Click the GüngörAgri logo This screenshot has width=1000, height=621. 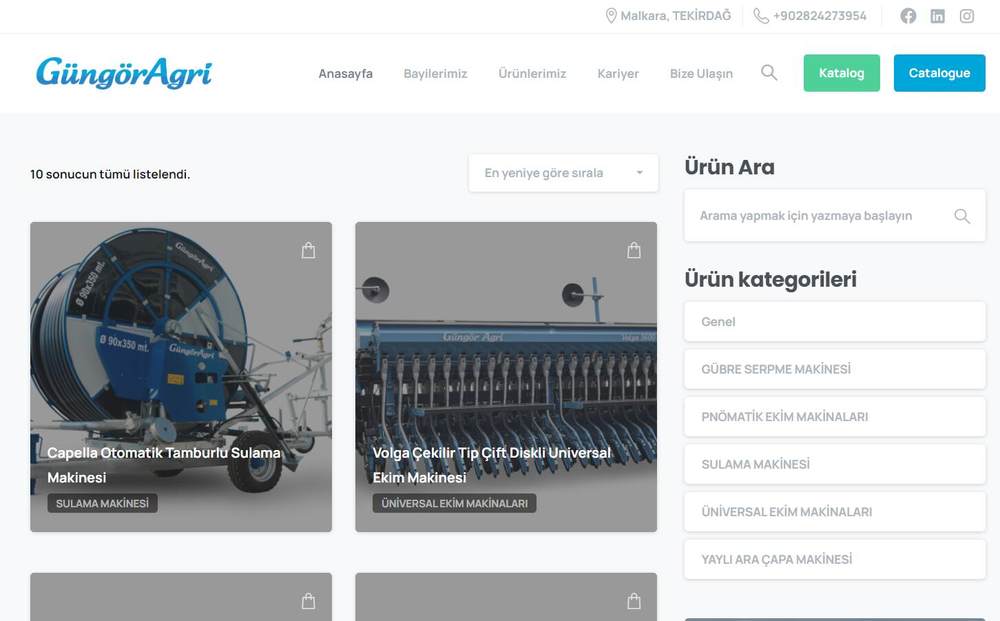point(124,73)
